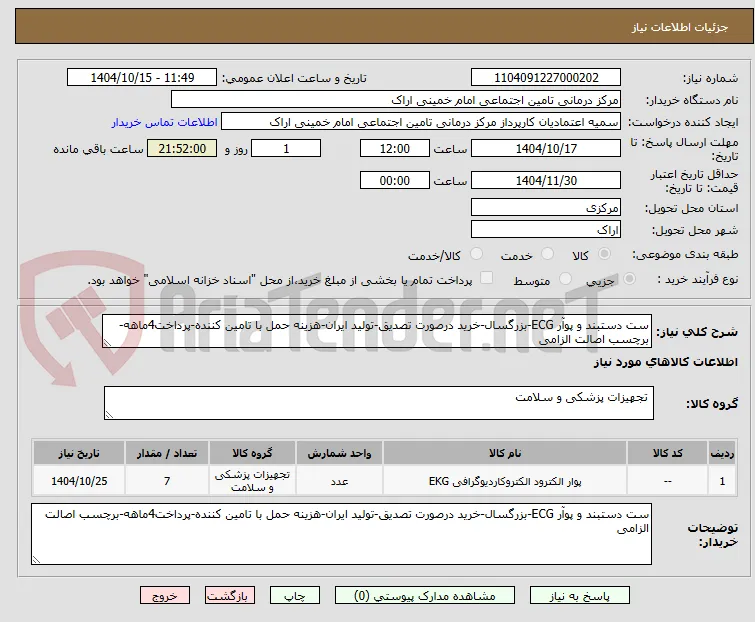Click the row number cell 1

point(722,481)
